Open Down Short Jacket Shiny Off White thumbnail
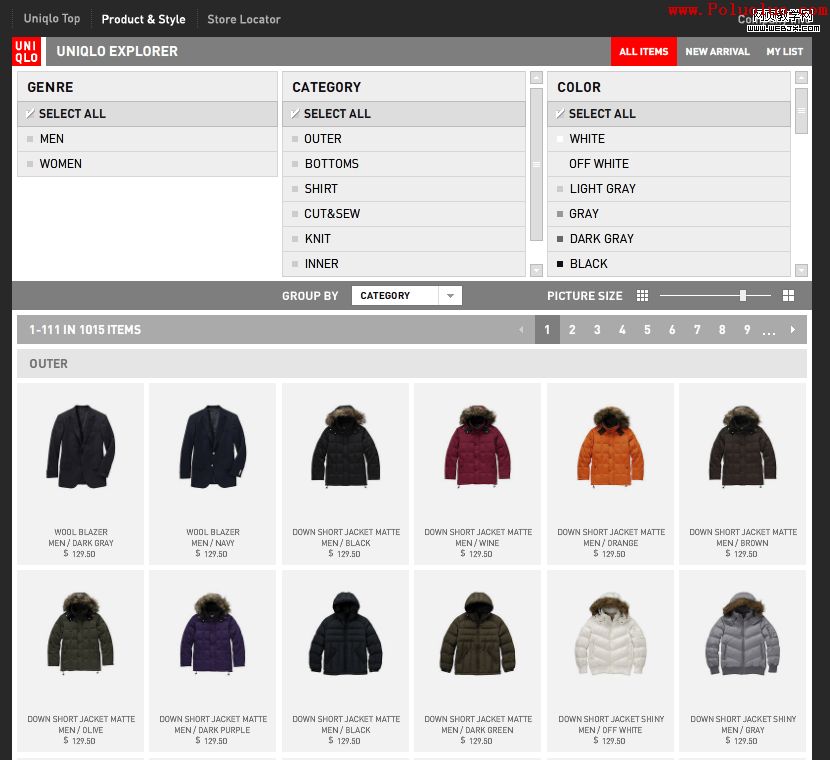This screenshot has width=830, height=760. (x=611, y=661)
